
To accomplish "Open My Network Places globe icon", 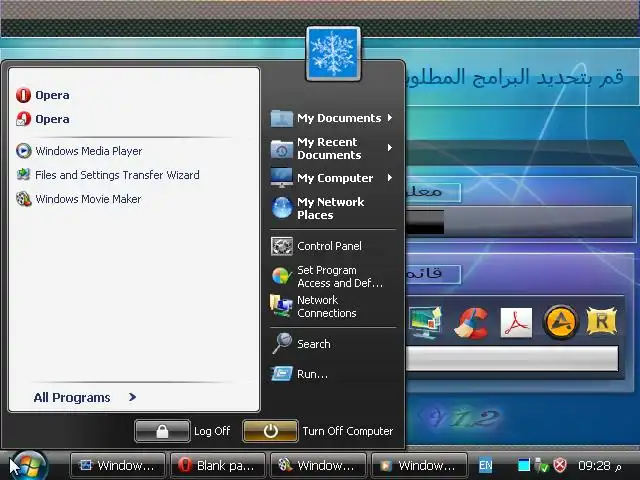I will (x=282, y=208).
